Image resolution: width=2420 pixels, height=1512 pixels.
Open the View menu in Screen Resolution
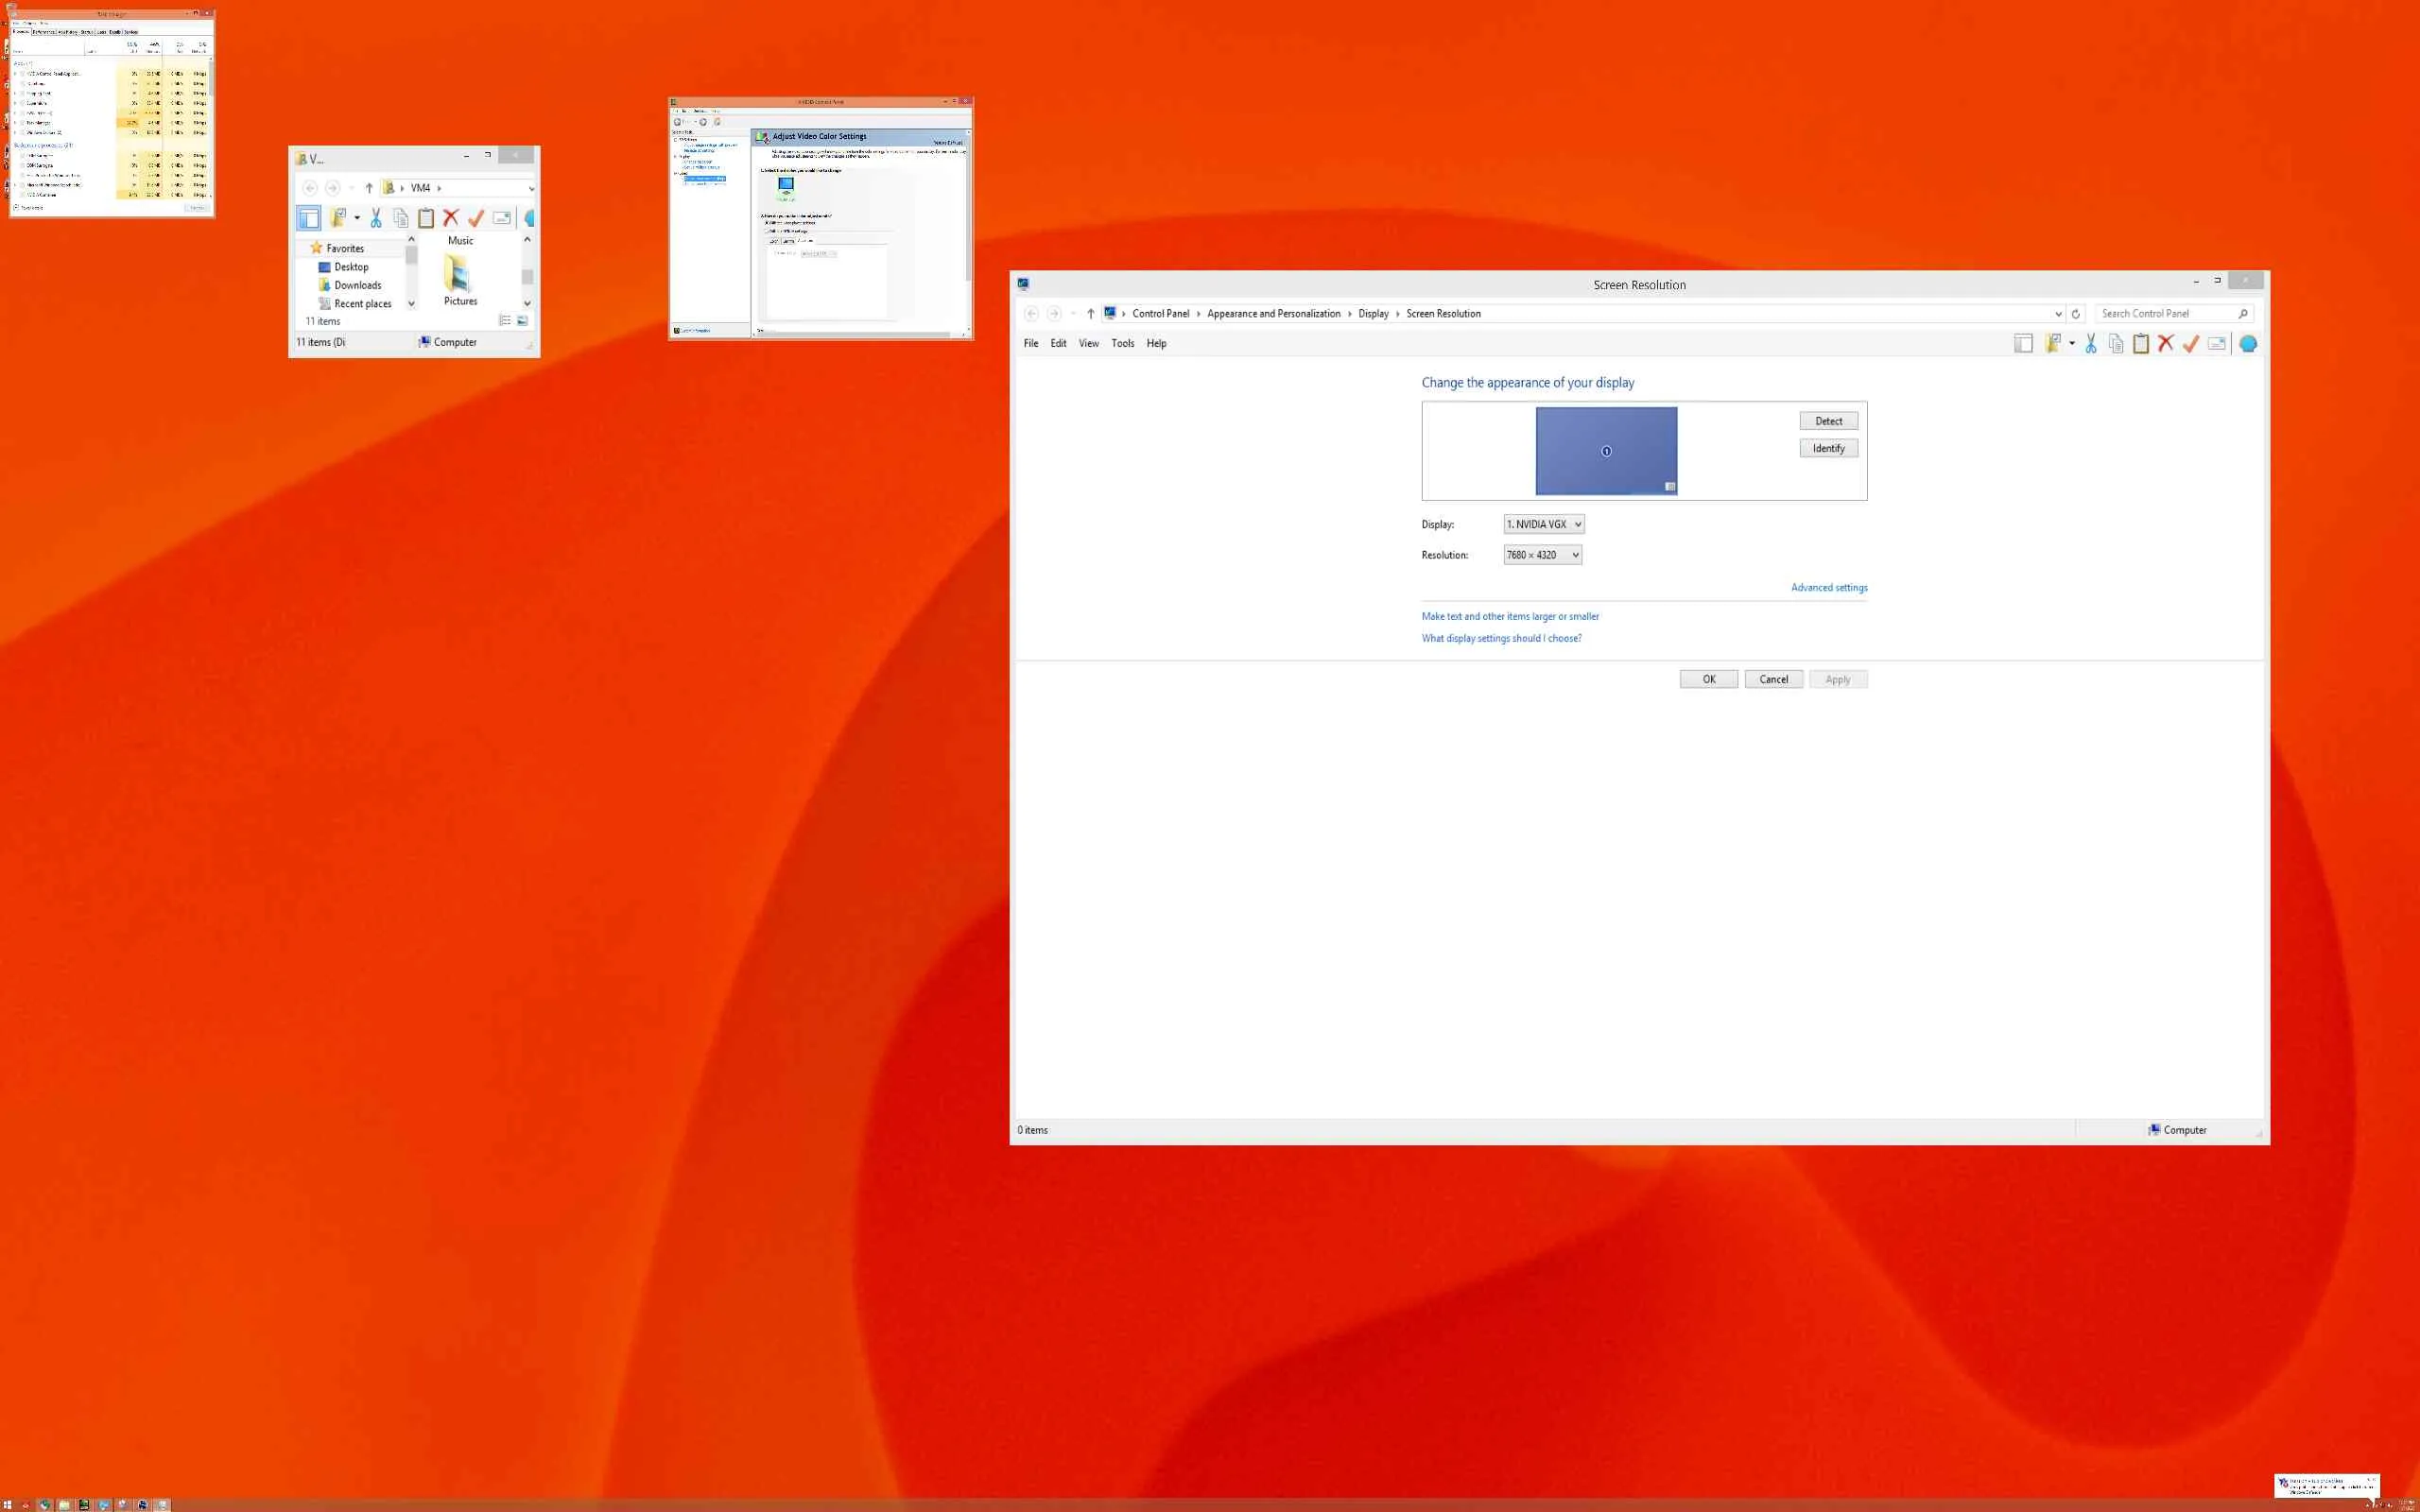[x=1088, y=344]
